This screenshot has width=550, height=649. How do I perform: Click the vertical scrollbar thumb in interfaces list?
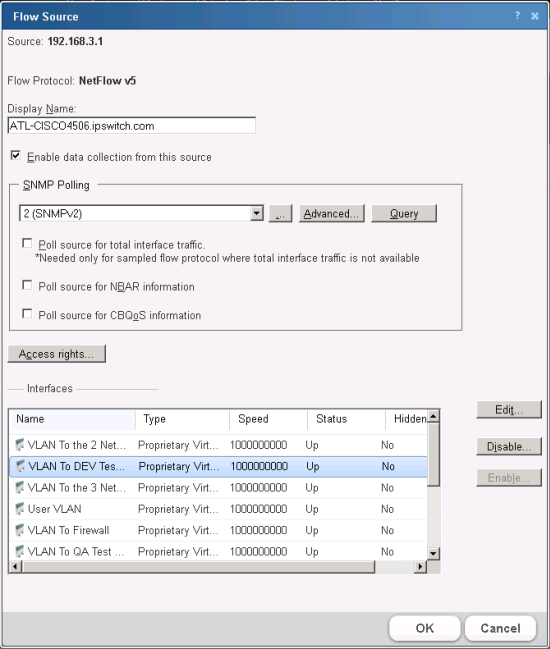coord(433,454)
